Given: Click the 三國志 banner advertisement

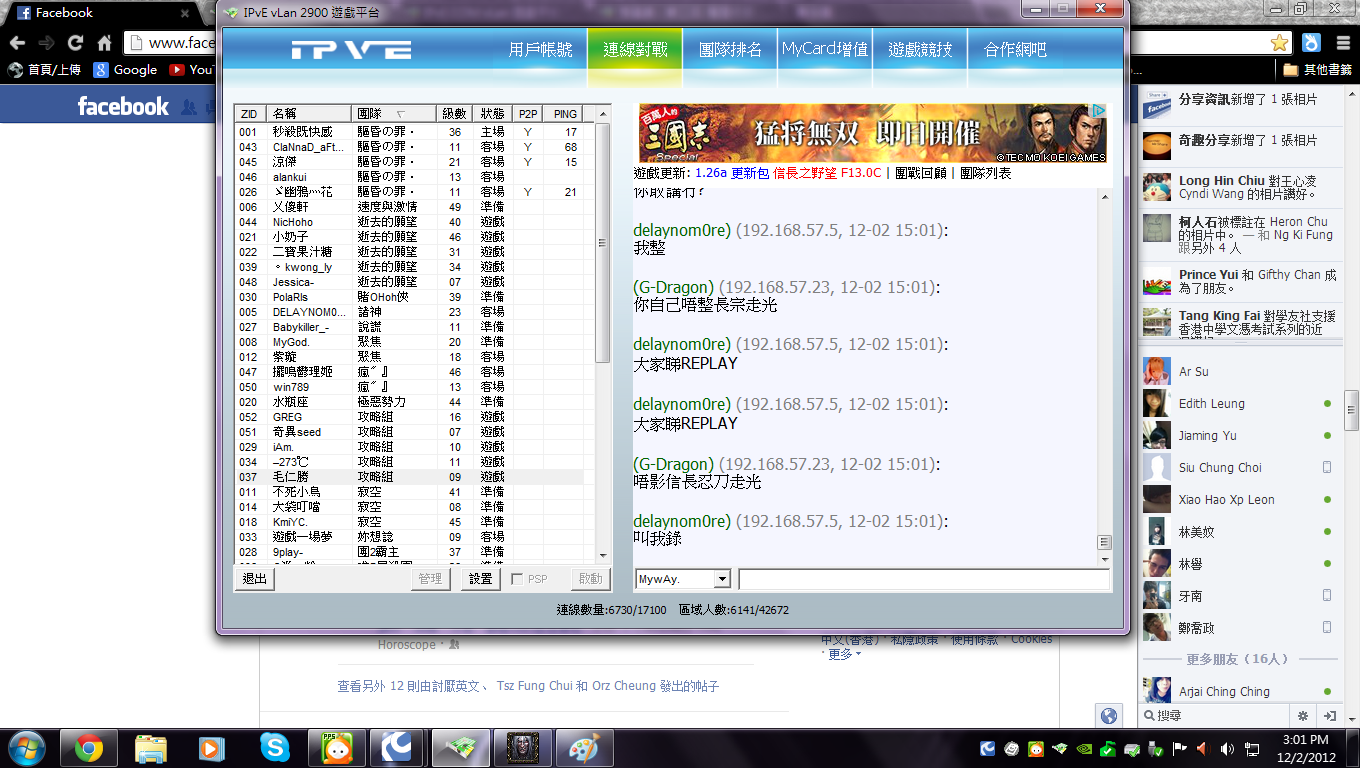Looking at the screenshot, I should (x=873, y=133).
